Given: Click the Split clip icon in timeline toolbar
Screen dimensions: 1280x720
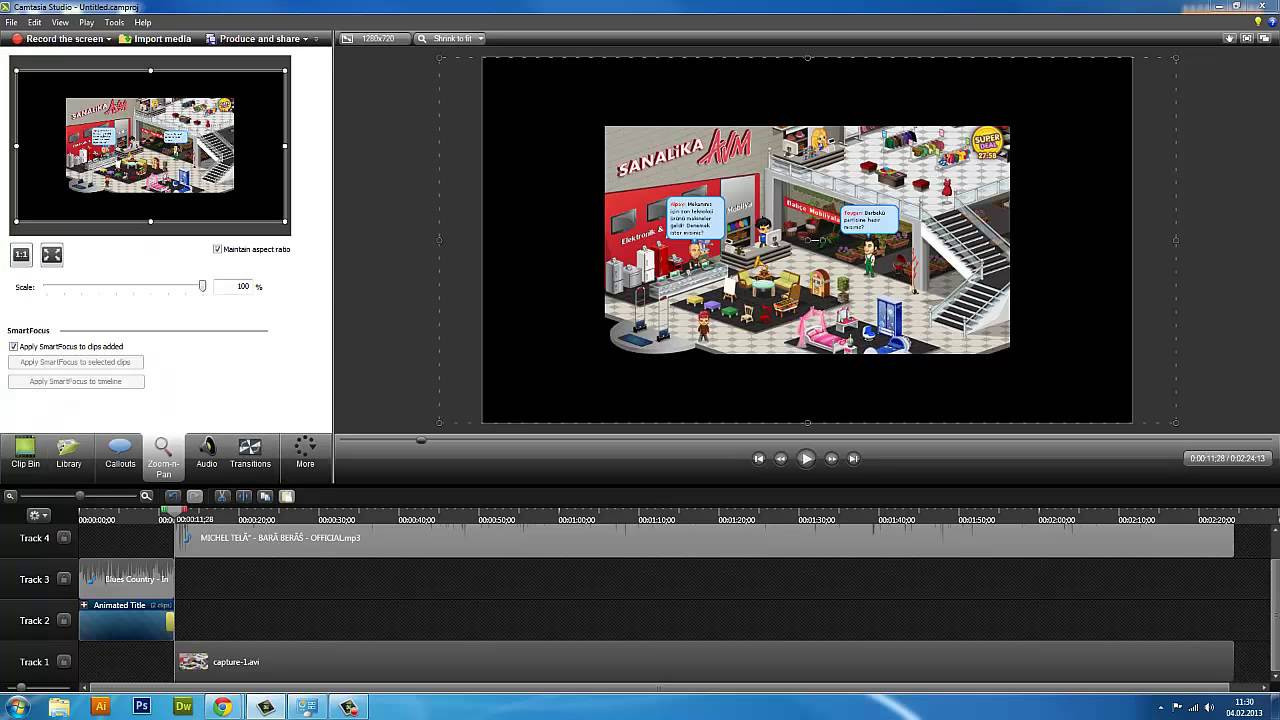Looking at the screenshot, I should point(244,496).
